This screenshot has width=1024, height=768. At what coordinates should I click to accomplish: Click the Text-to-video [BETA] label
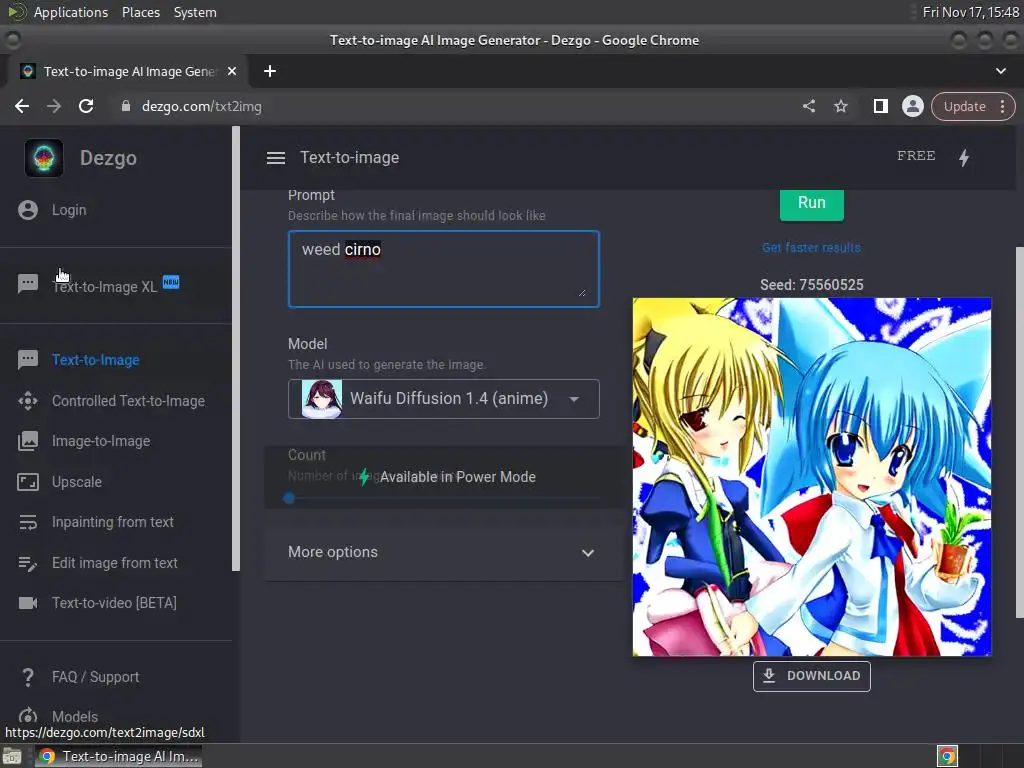[x=114, y=603]
